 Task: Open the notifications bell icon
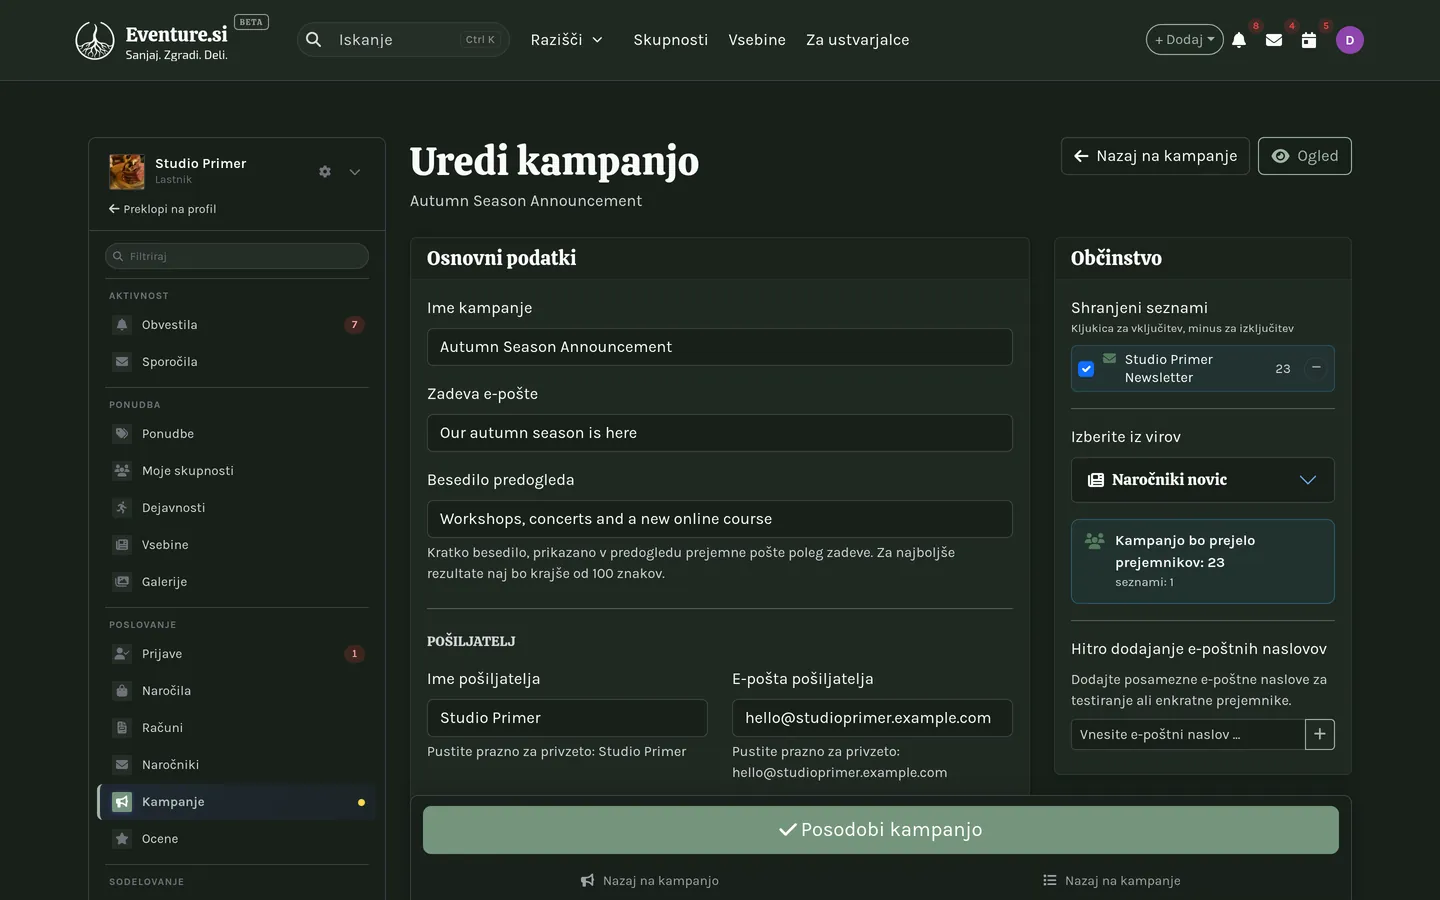pyautogui.click(x=1239, y=40)
